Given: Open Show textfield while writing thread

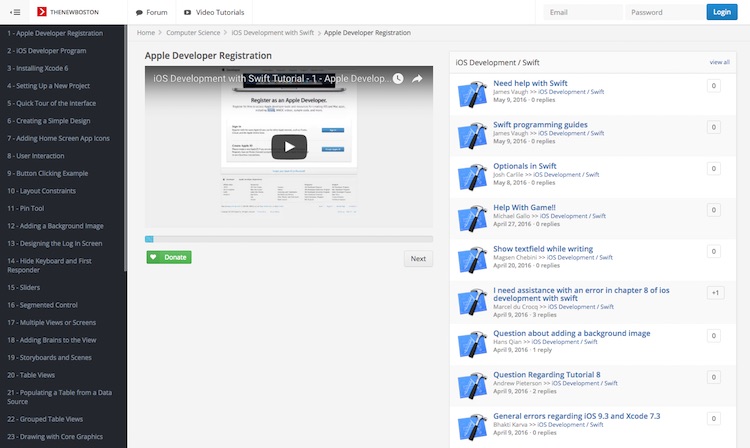Looking at the screenshot, I should (x=543, y=249).
